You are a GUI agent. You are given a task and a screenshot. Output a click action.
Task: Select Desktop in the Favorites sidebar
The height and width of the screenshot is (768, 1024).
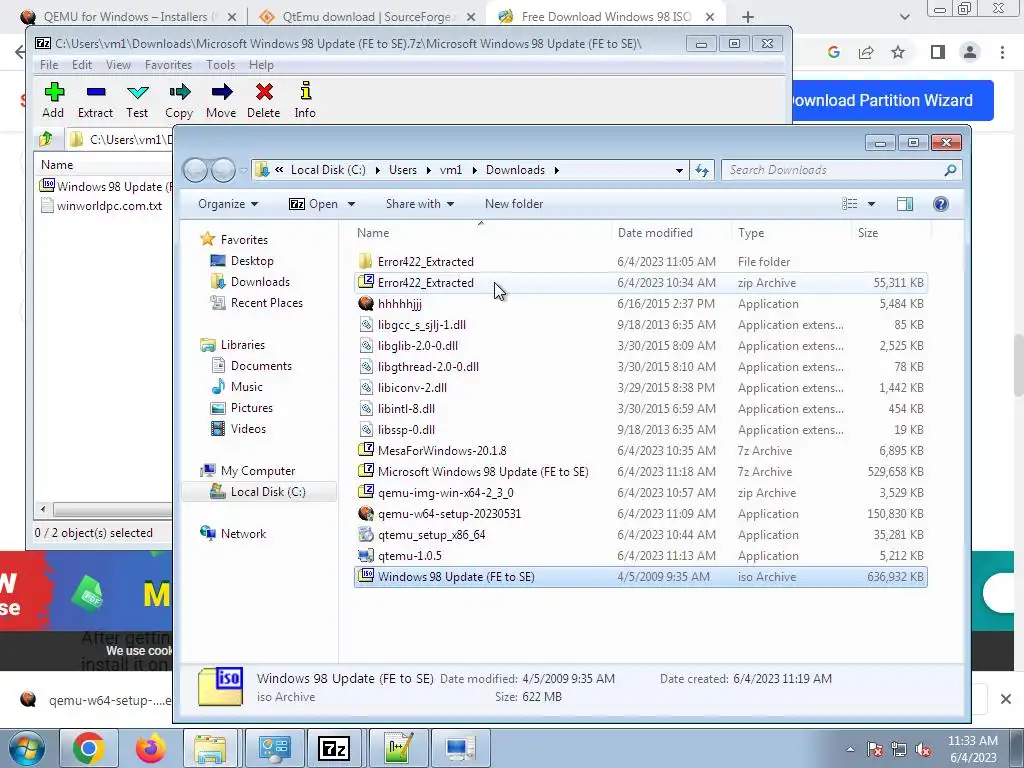(242, 261)
